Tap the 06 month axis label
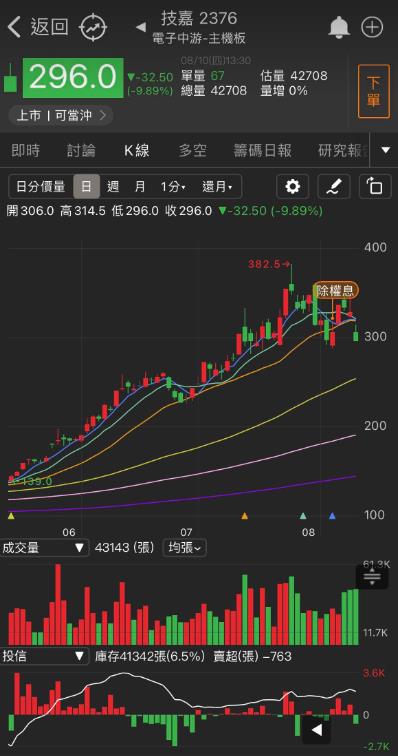Screen dimensions: 398x756 [x=69, y=532]
